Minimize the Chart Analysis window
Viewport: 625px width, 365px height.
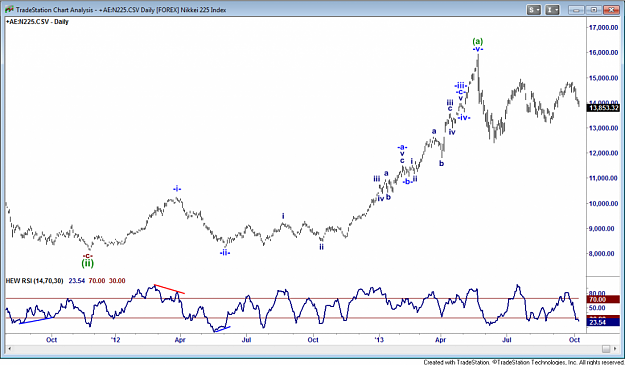[x=576, y=10]
